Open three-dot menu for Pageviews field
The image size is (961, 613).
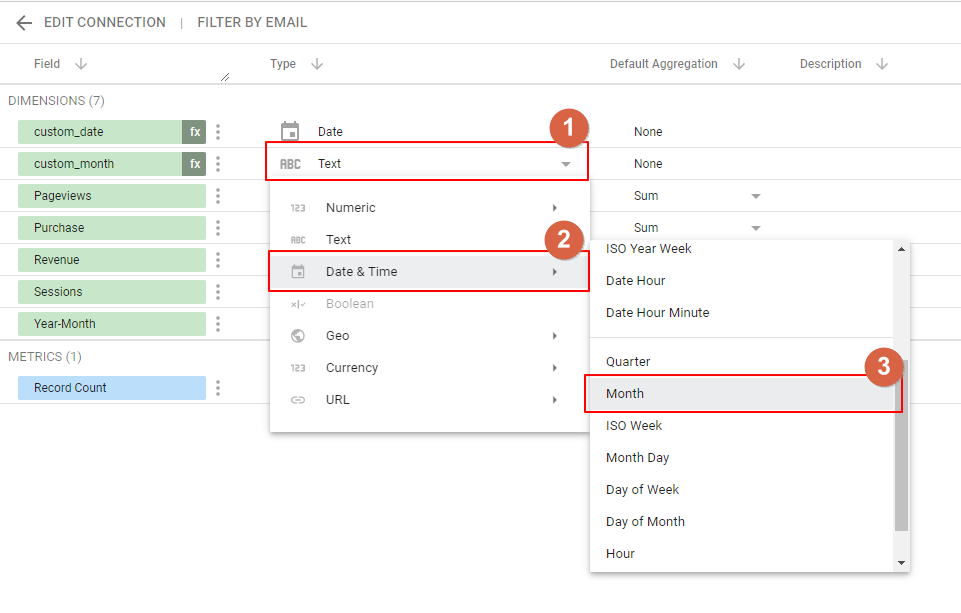point(218,196)
